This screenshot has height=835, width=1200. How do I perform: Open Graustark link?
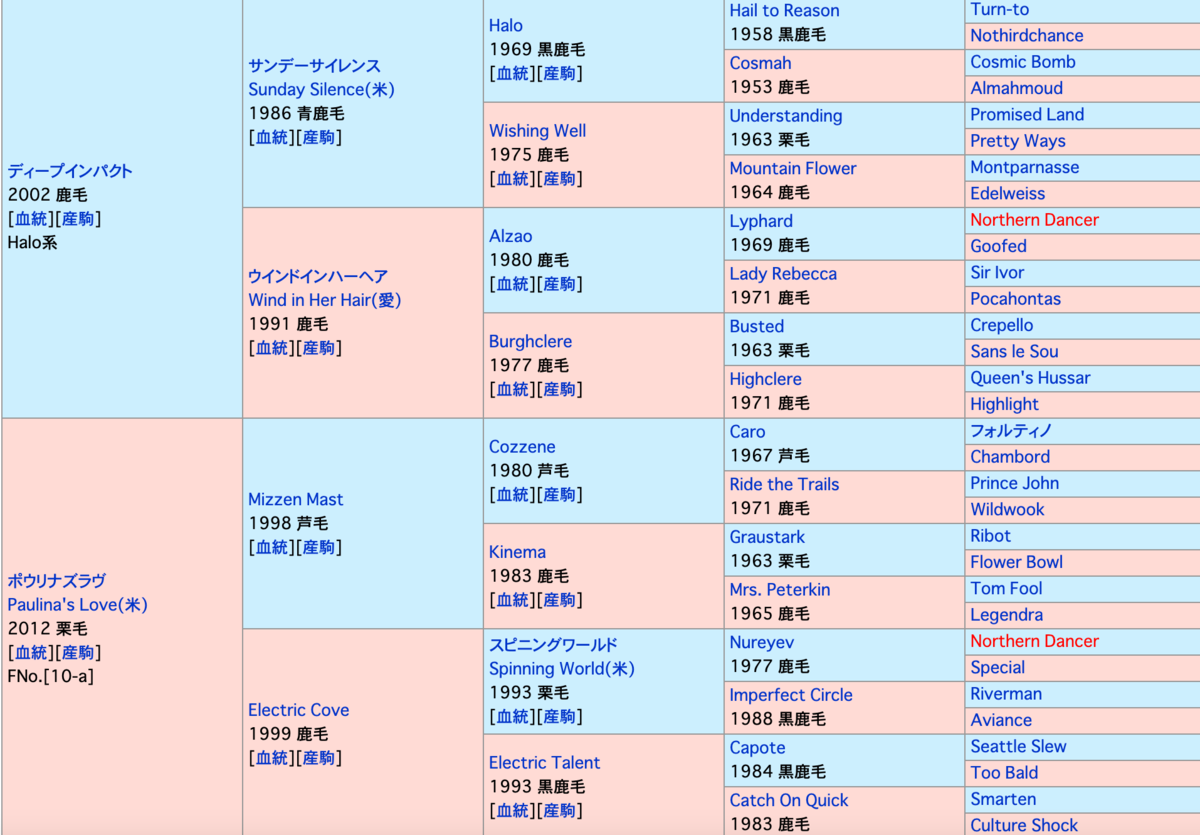tap(768, 537)
